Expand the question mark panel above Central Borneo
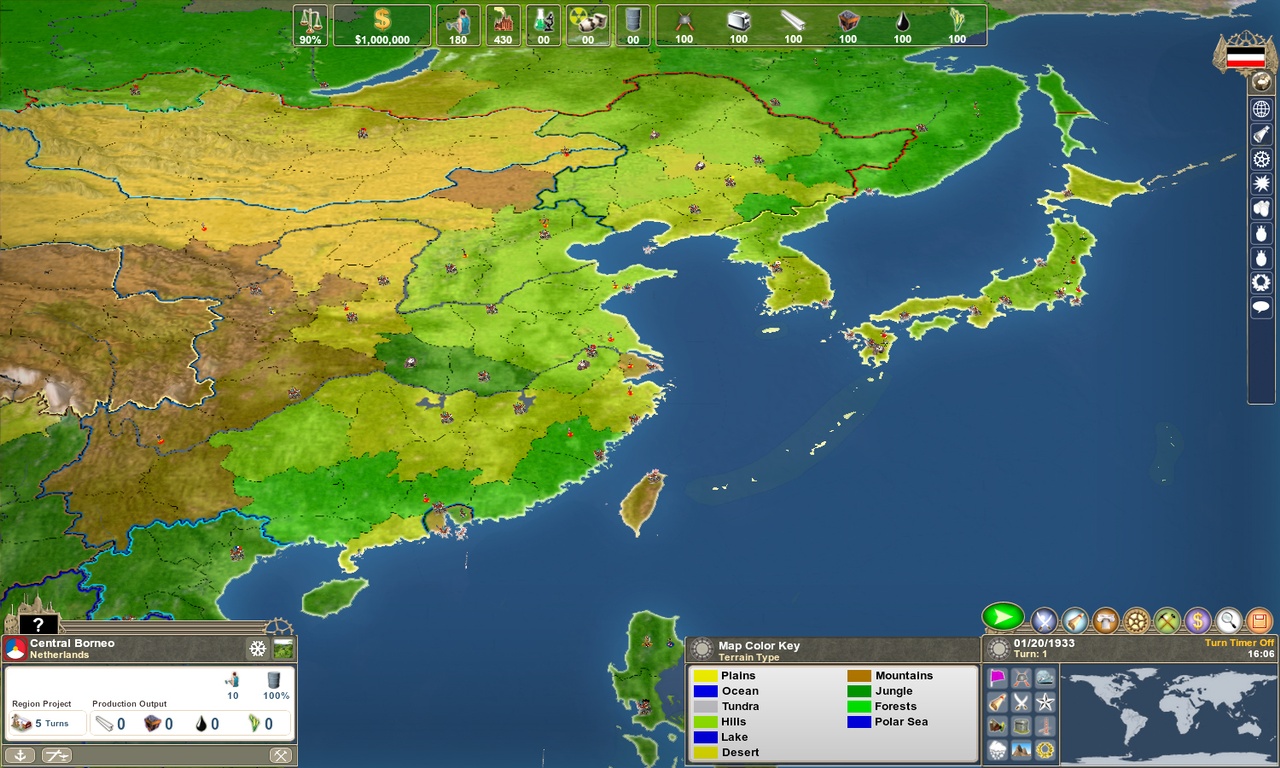The image size is (1280, 768). coord(37,626)
